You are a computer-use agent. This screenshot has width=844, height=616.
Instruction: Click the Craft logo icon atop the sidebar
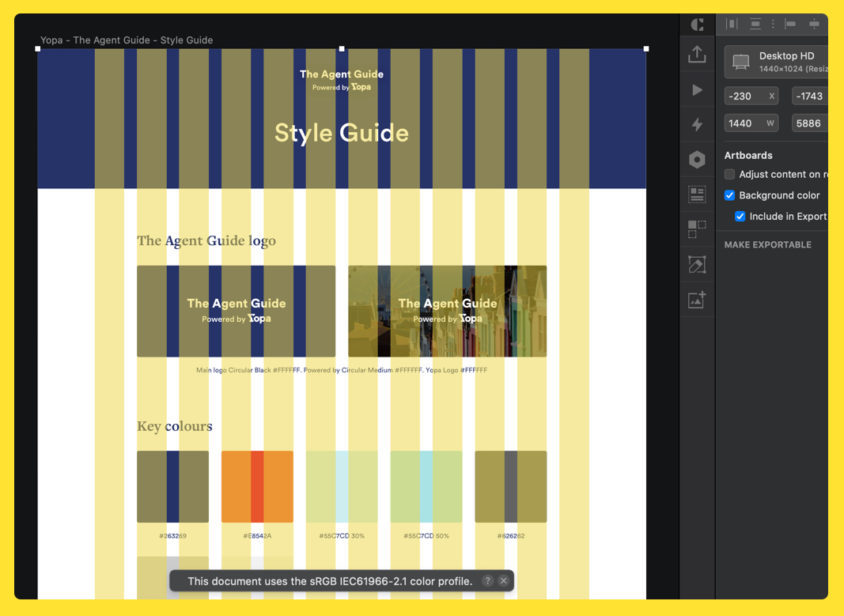pos(697,24)
